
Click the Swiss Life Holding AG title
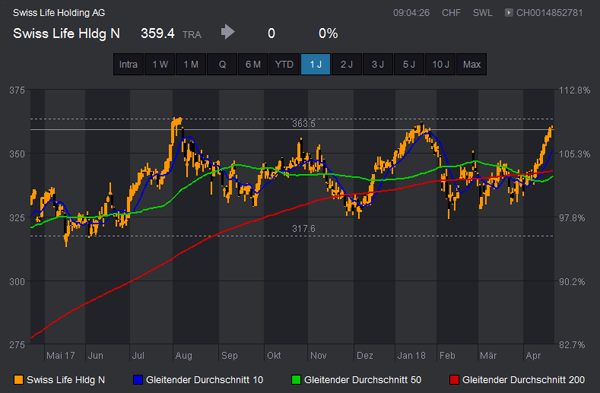click(59, 13)
